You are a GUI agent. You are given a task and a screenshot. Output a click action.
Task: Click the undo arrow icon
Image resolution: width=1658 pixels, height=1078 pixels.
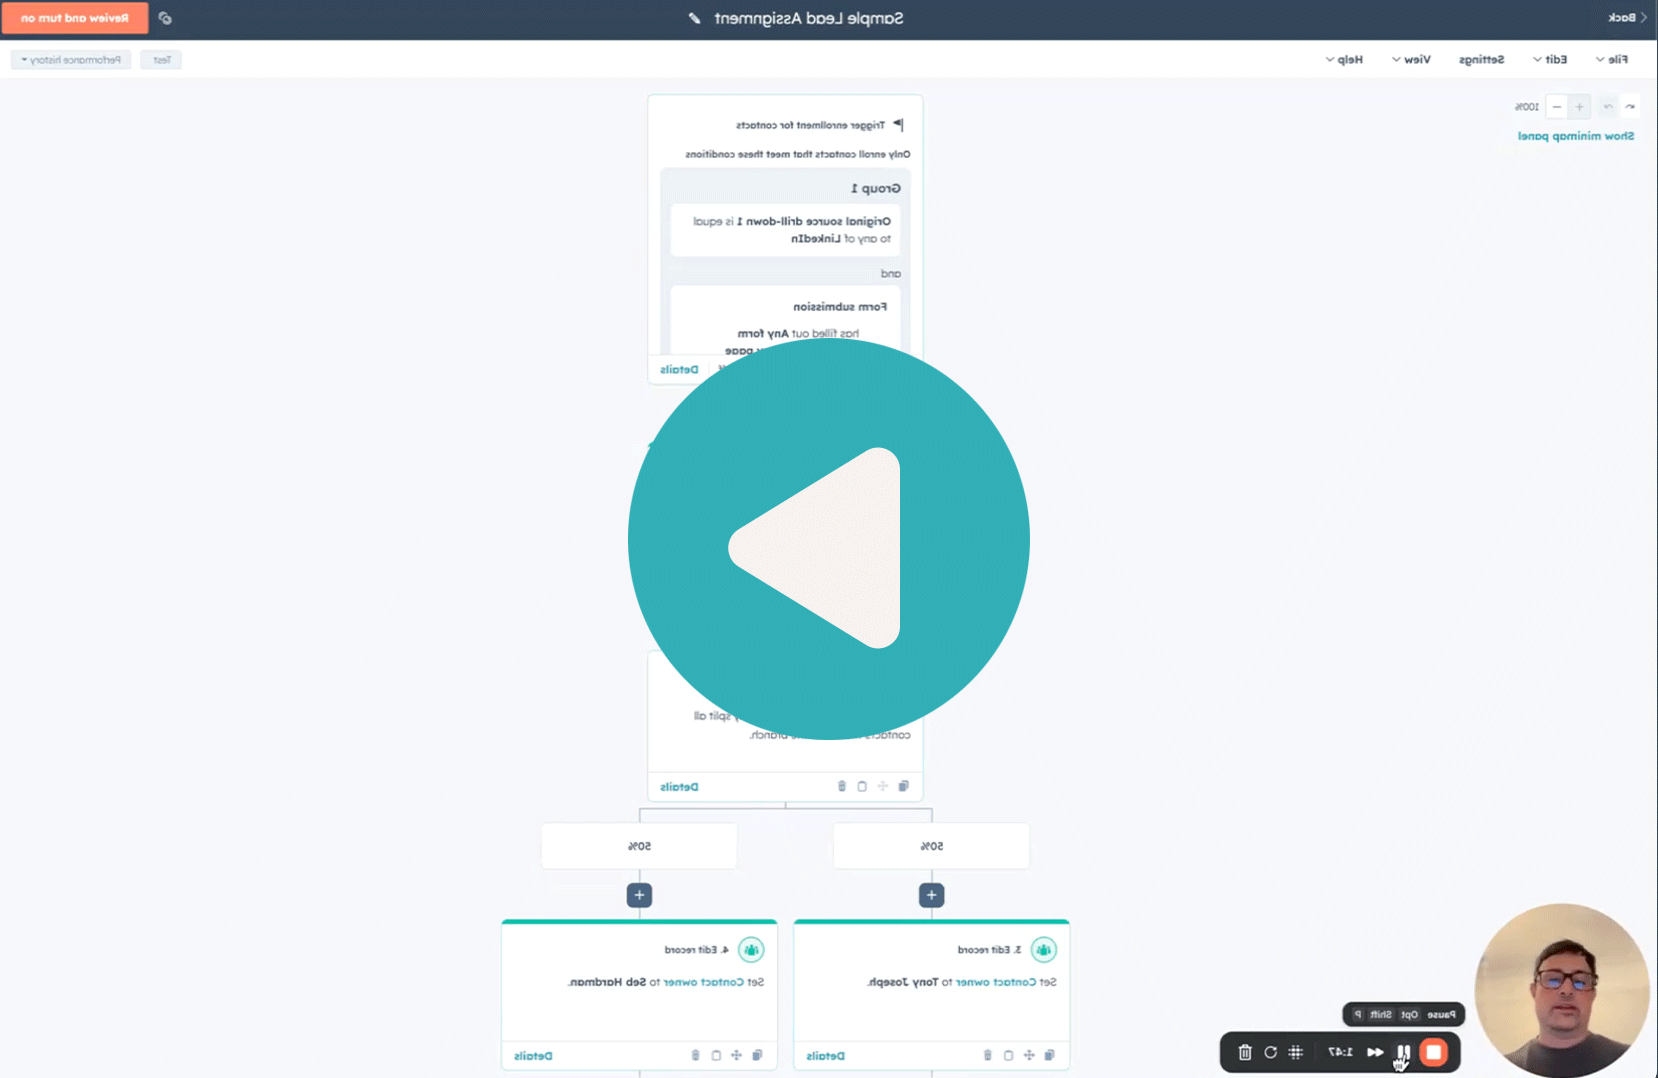point(1630,106)
